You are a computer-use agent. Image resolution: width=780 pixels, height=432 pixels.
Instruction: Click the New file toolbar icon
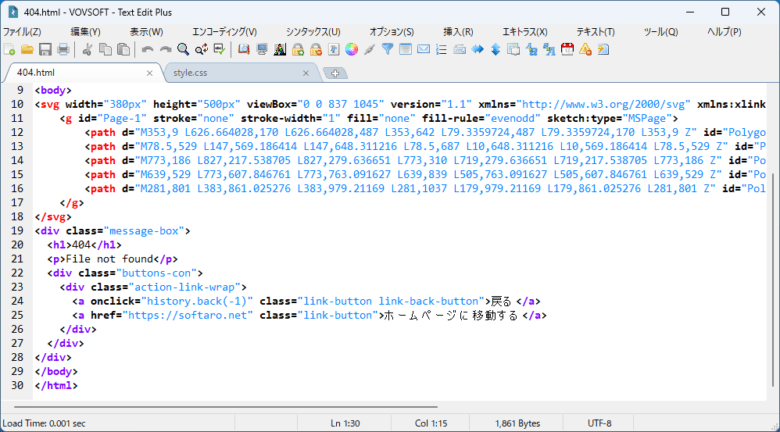pyautogui.click(x=9, y=49)
